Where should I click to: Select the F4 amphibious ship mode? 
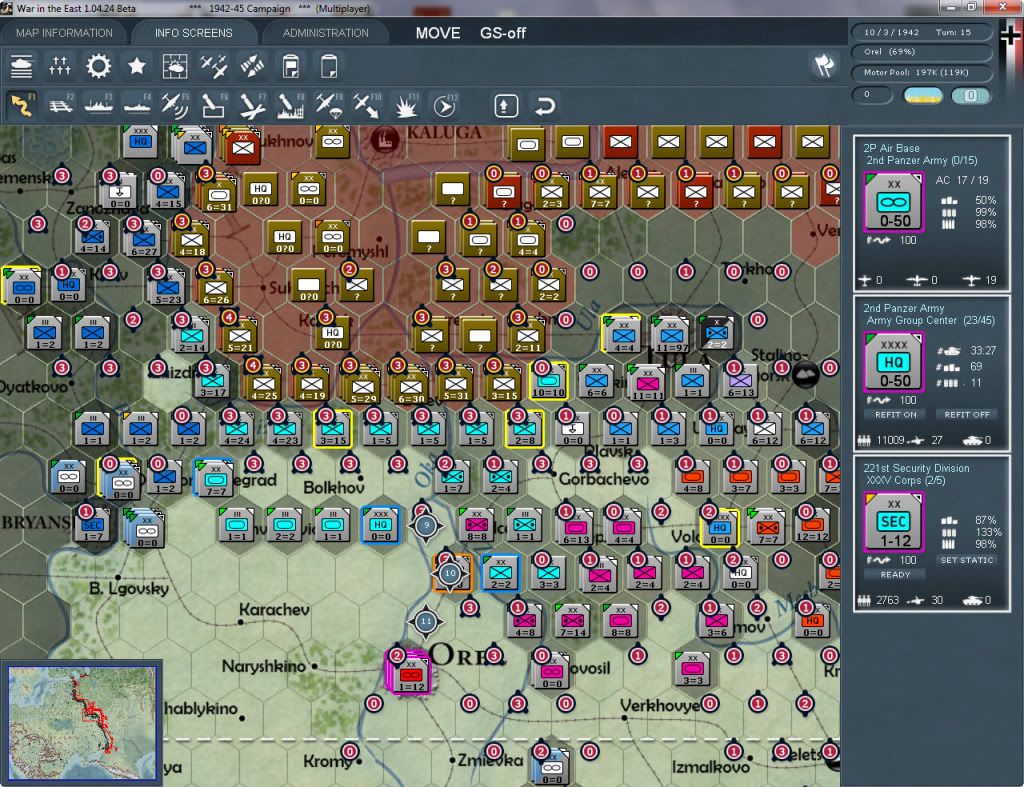(x=136, y=105)
